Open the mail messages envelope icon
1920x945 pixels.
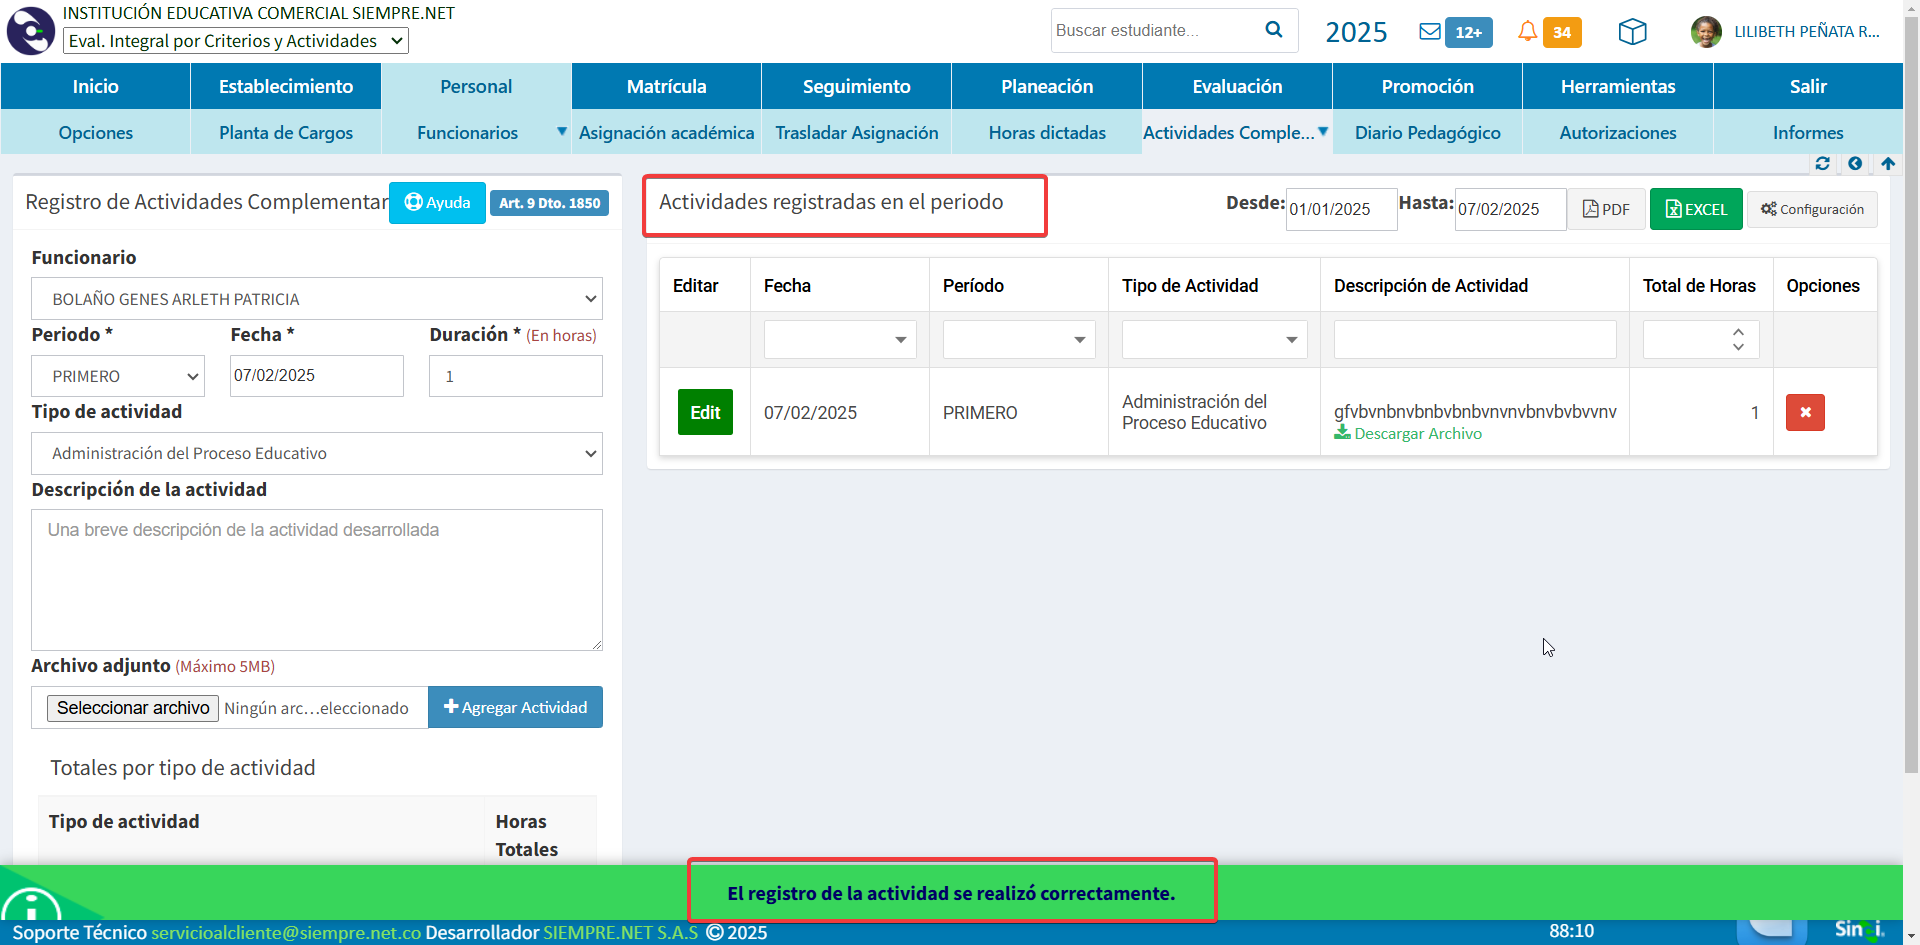click(x=1430, y=32)
